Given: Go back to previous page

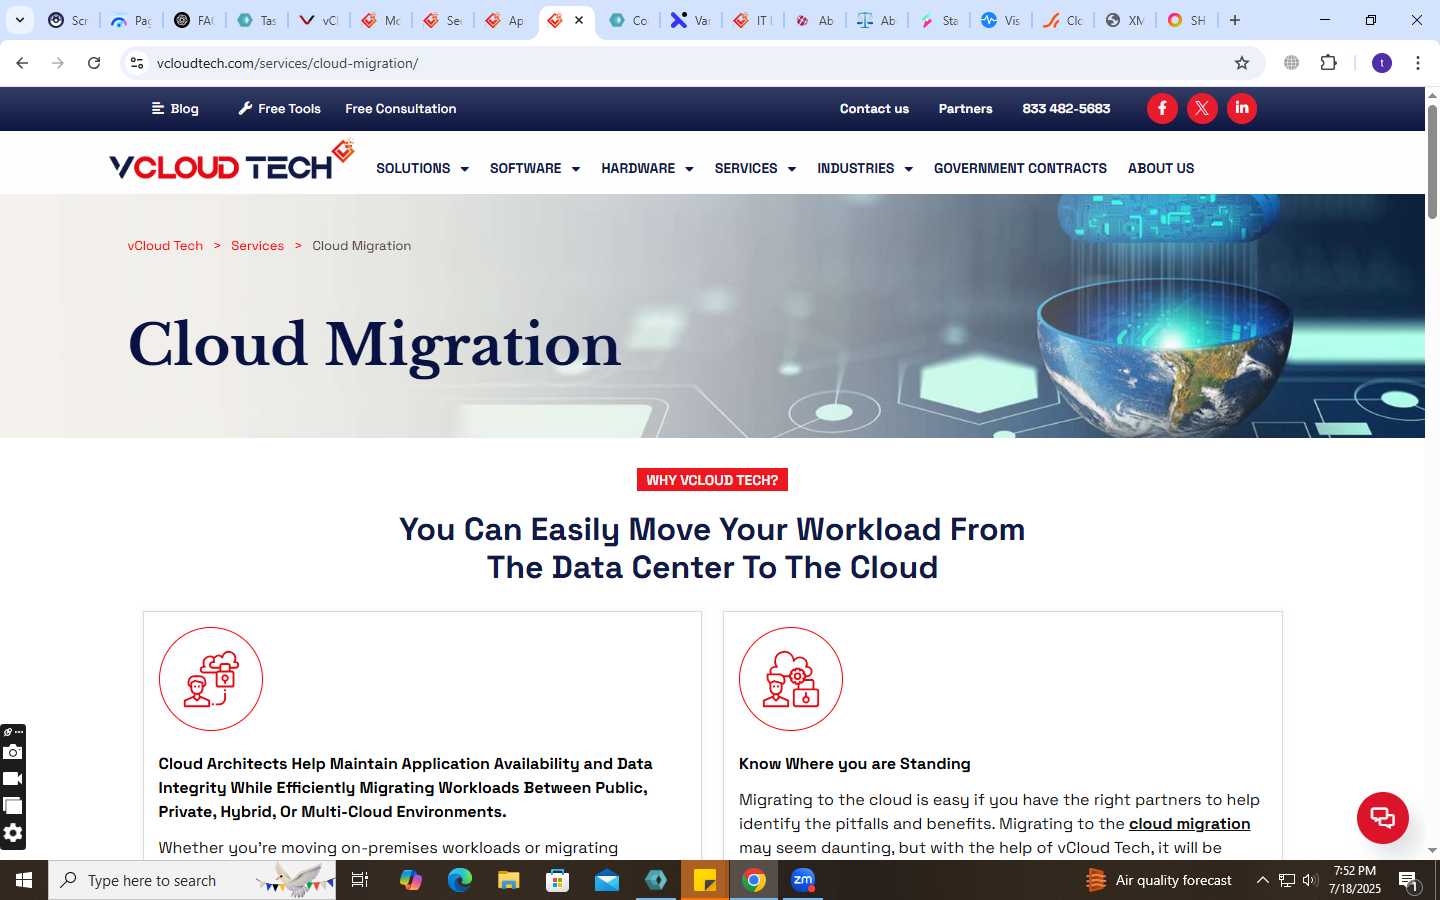Looking at the screenshot, I should click(x=22, y=63).
